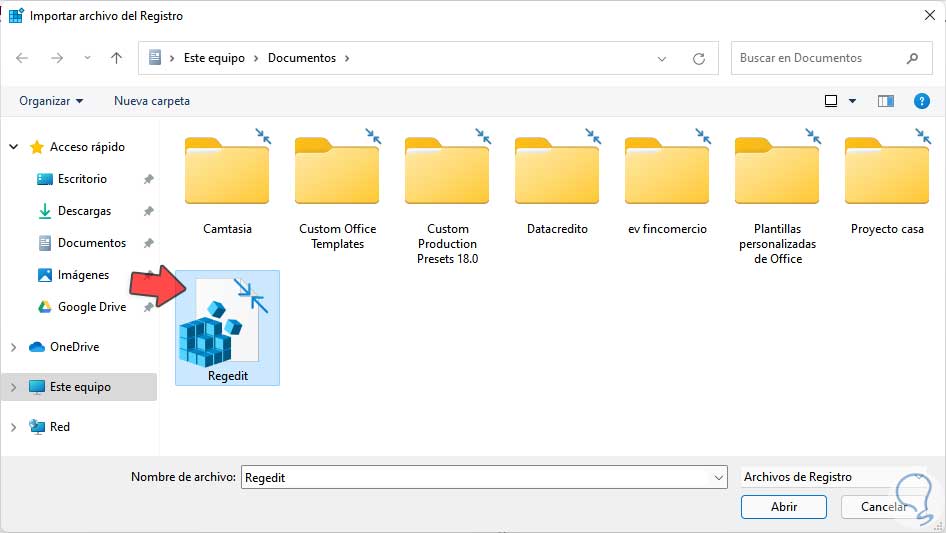Expand the chevron after Documentos breadcrumb
The image size is (946, 533).
(347, 58)
